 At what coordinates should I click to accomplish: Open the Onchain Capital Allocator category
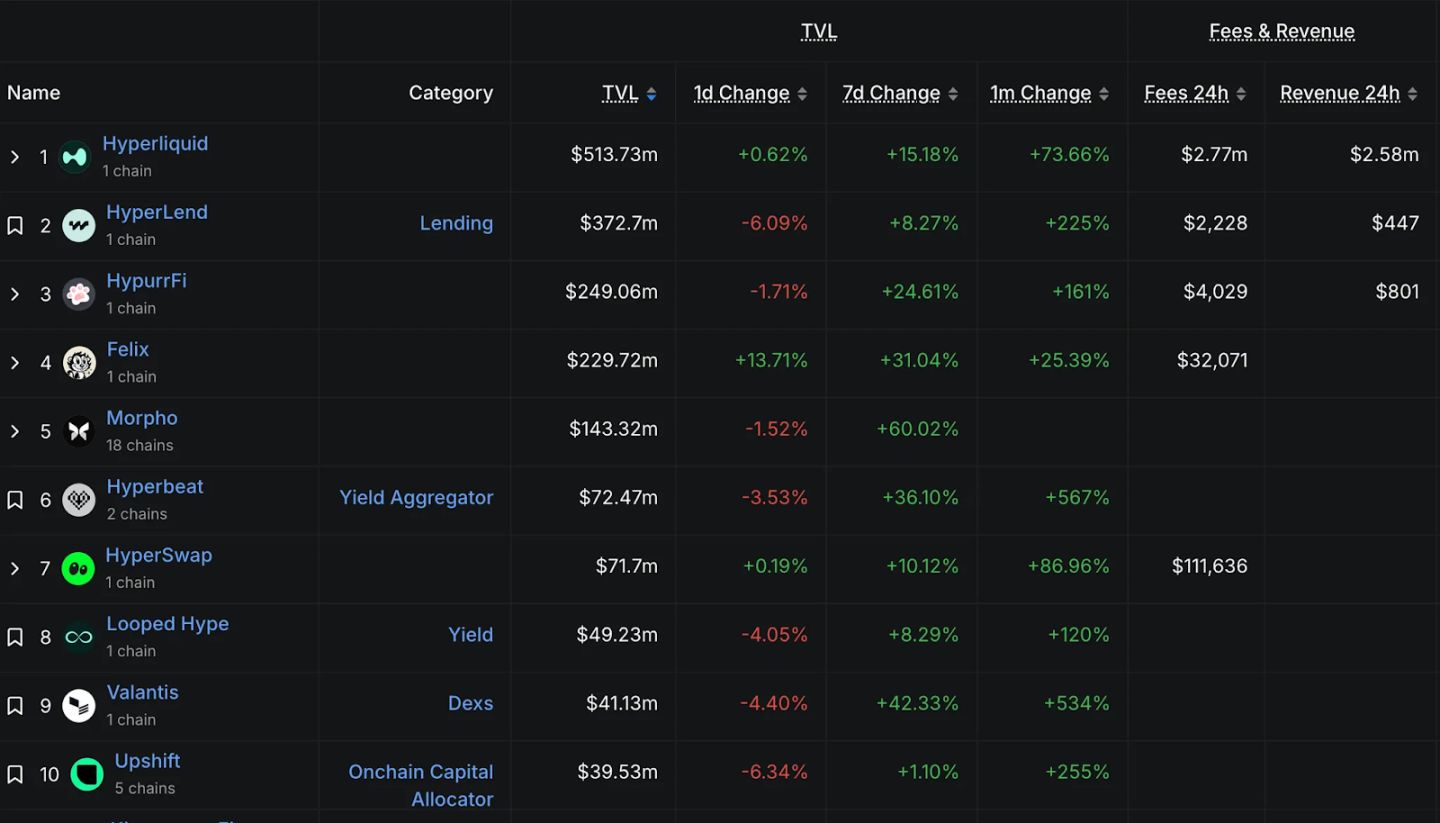point(421,785)
